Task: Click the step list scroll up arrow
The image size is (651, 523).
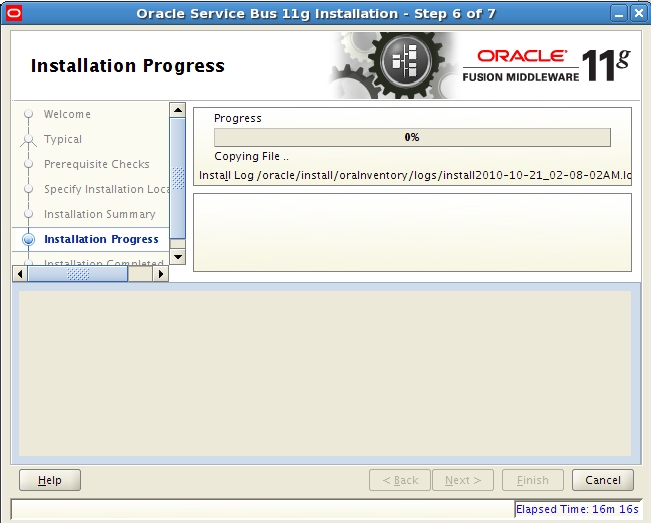Action: (178, 110)
